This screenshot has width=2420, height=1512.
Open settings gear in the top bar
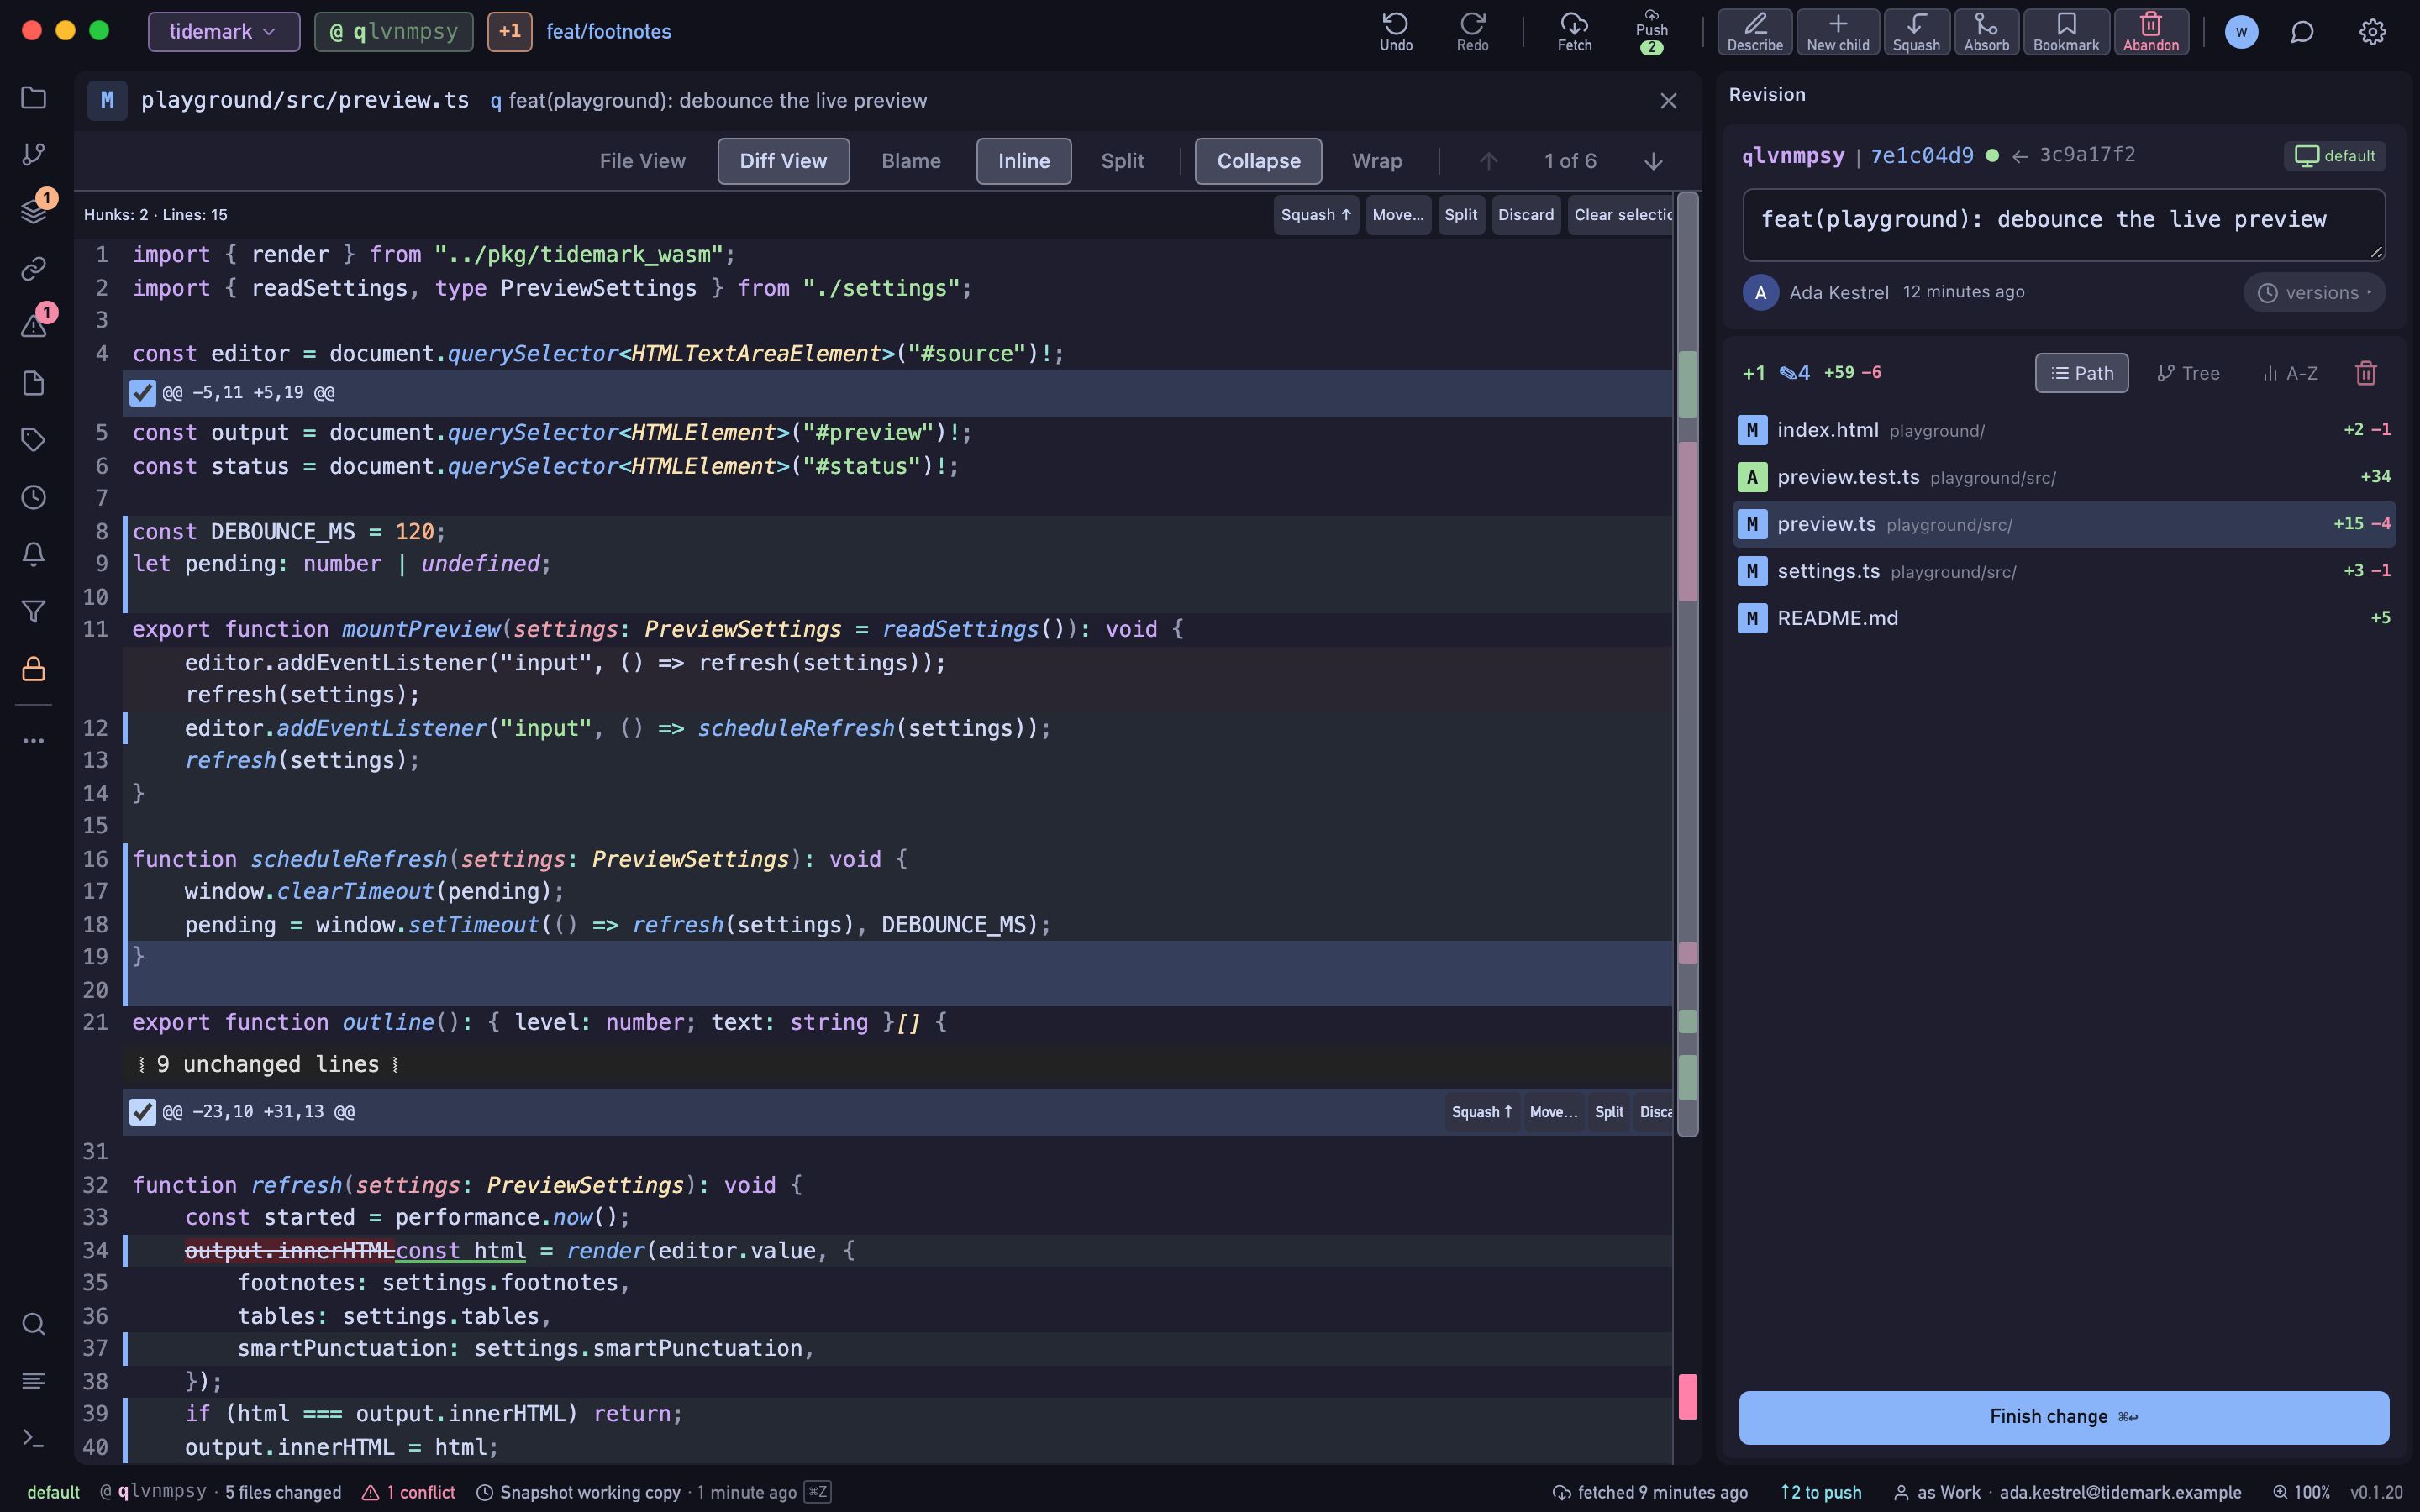pyautogui.click(x=2372, y=32)
